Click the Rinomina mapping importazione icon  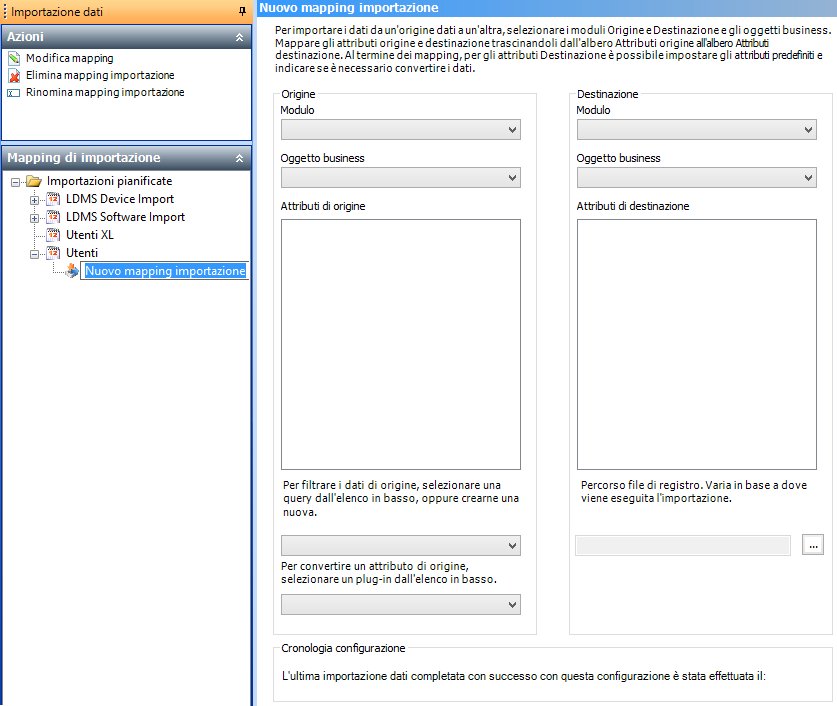(x=14, y=93)
